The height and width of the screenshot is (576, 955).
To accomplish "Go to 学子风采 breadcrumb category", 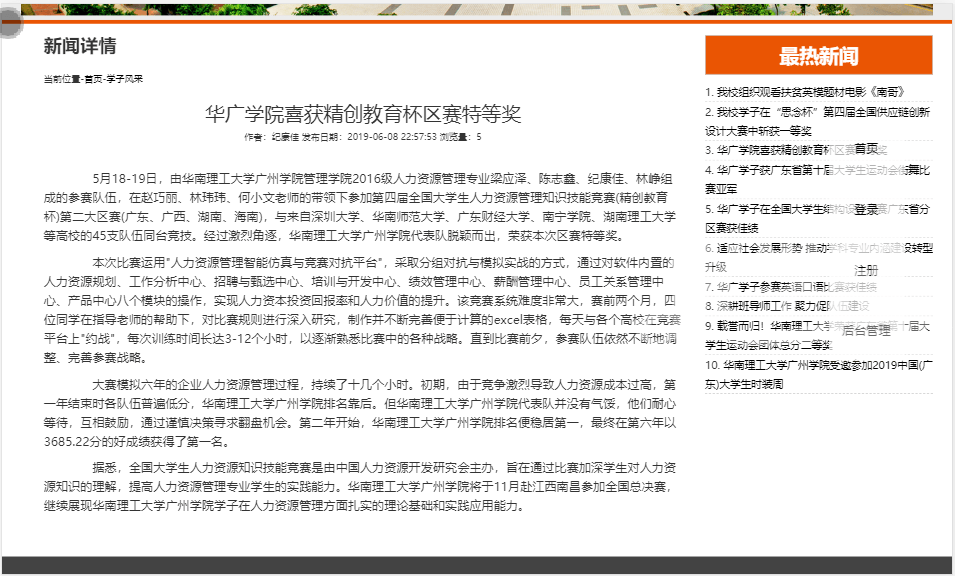I will [x=125, y=79].
